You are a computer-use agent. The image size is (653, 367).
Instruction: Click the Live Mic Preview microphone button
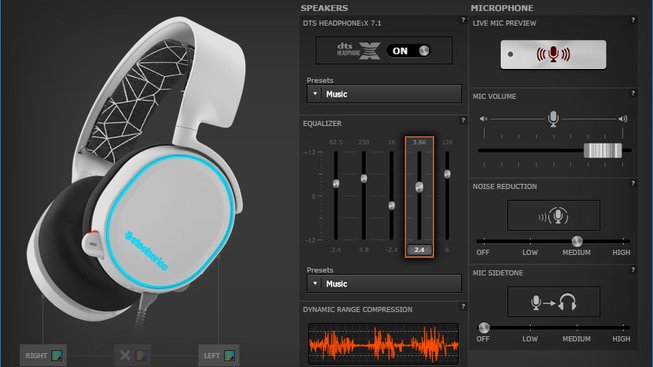click(553, 55)
